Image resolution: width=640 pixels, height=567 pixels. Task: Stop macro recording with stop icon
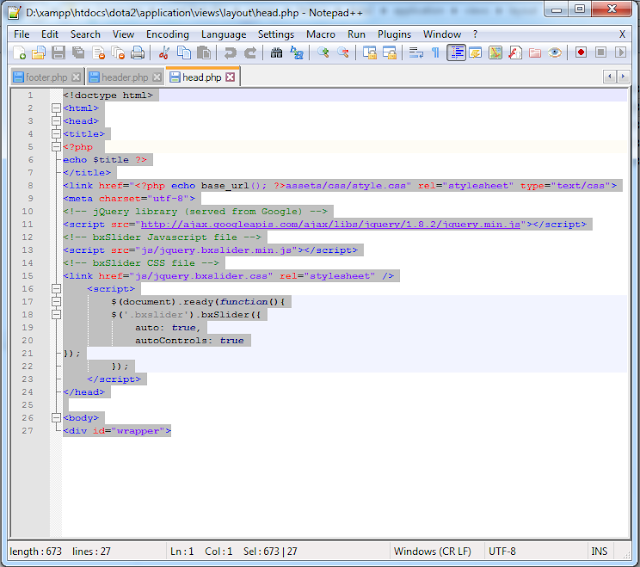600,53
